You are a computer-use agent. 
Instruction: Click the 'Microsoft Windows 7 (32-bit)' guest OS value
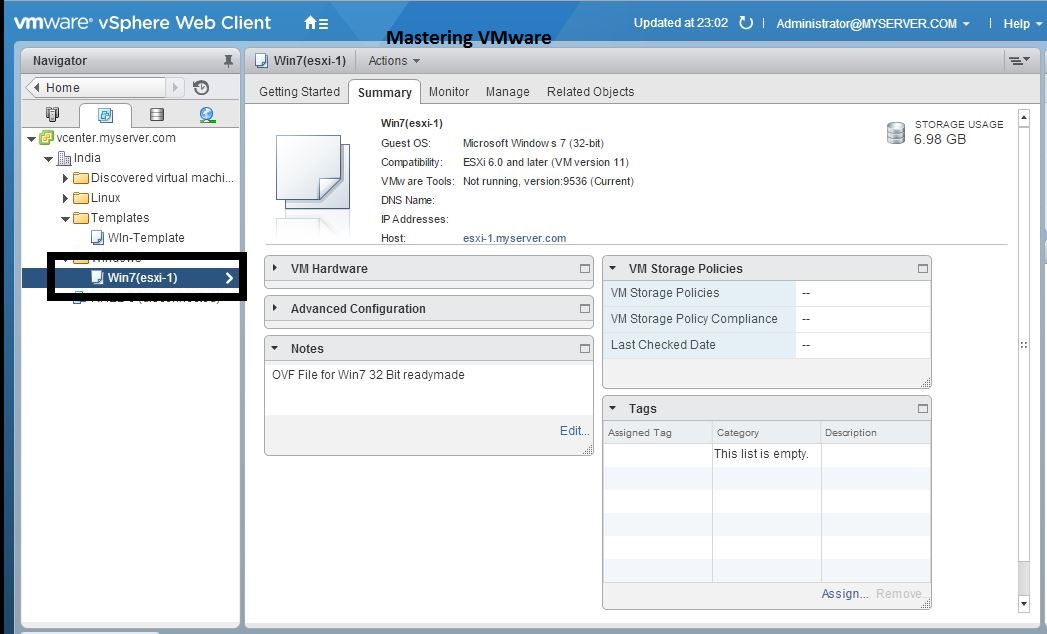tap(533, 144)
